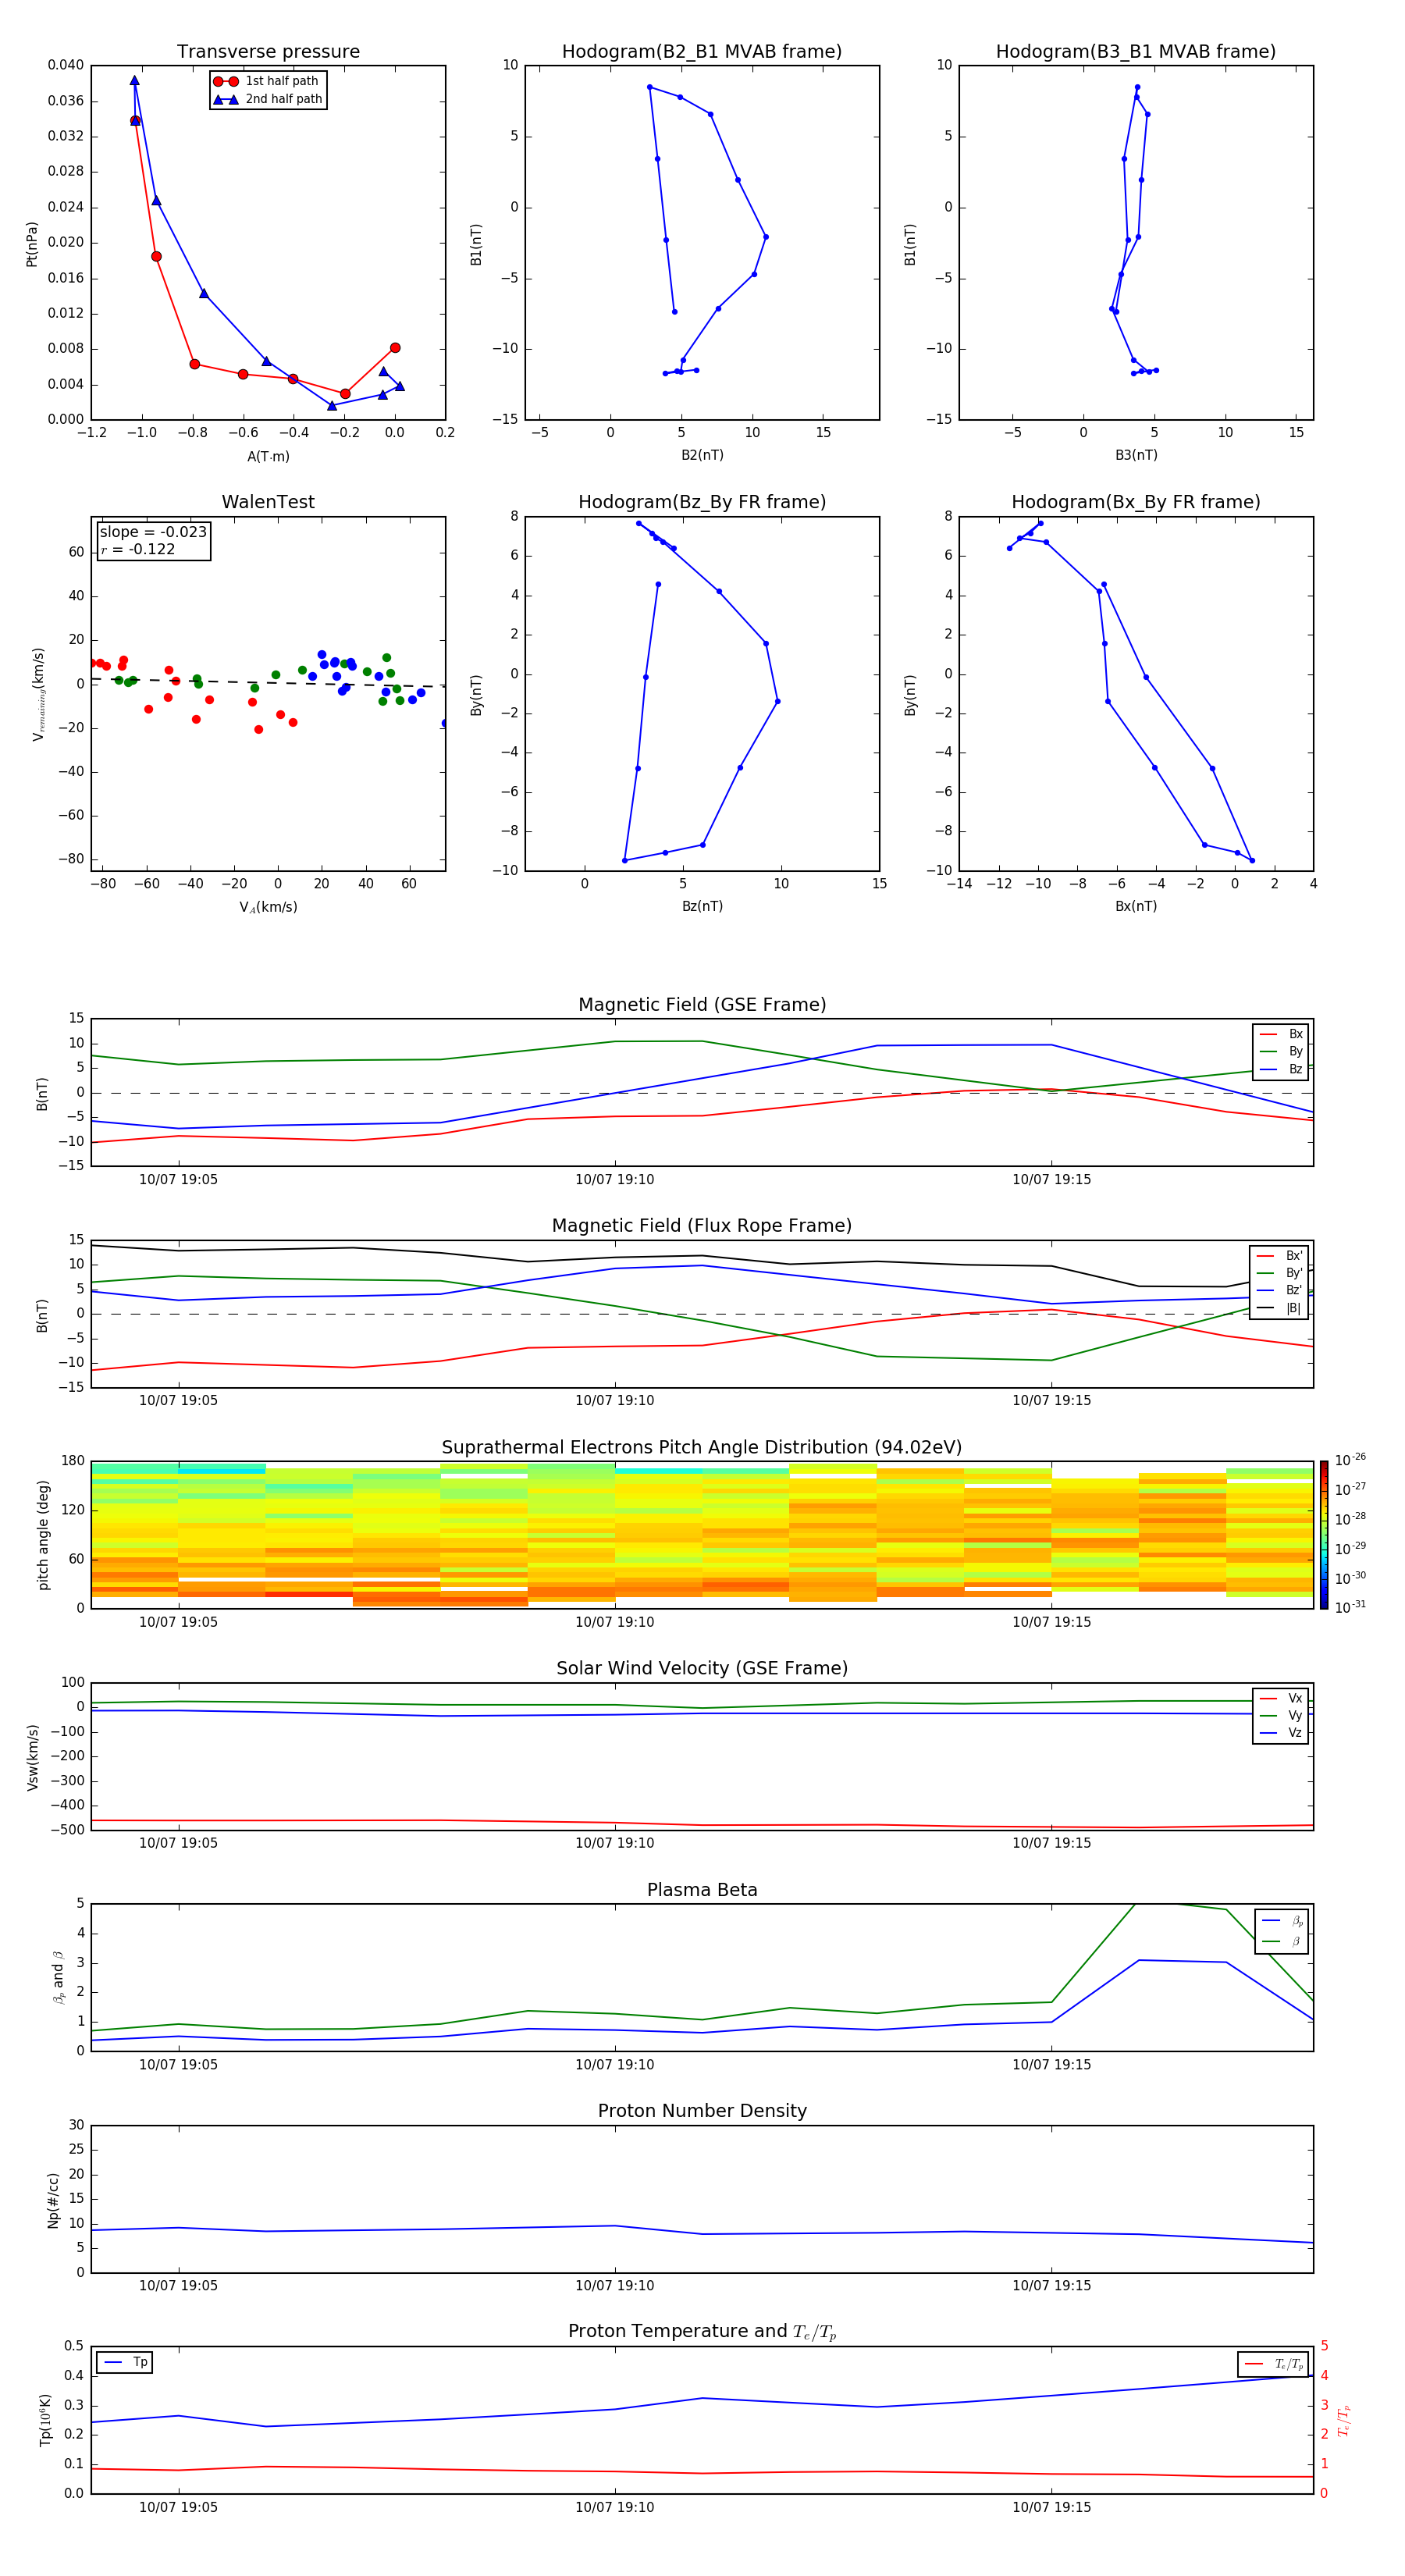Click the "B2(nT)" x-axis label
This screenshot has width=1405, height=2576.
pyautogui.click(x=702, y=456)
